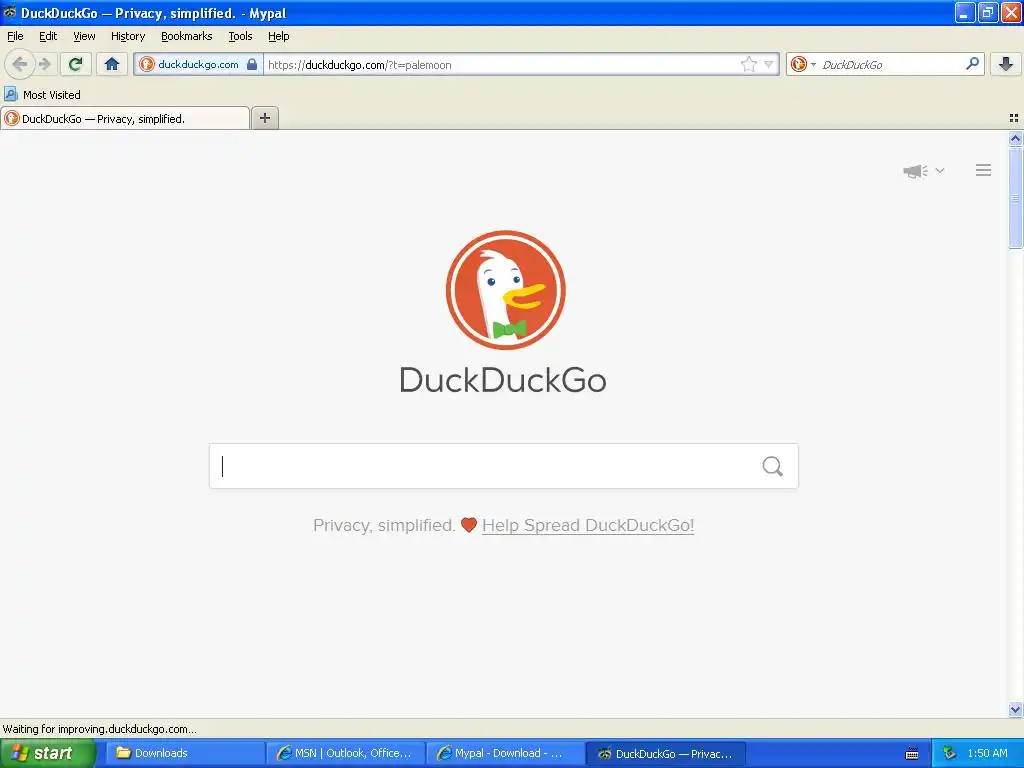The image size is (1024, 768).
Task: Minimize the Mypal browser window
Action: [x=964, y=12]
